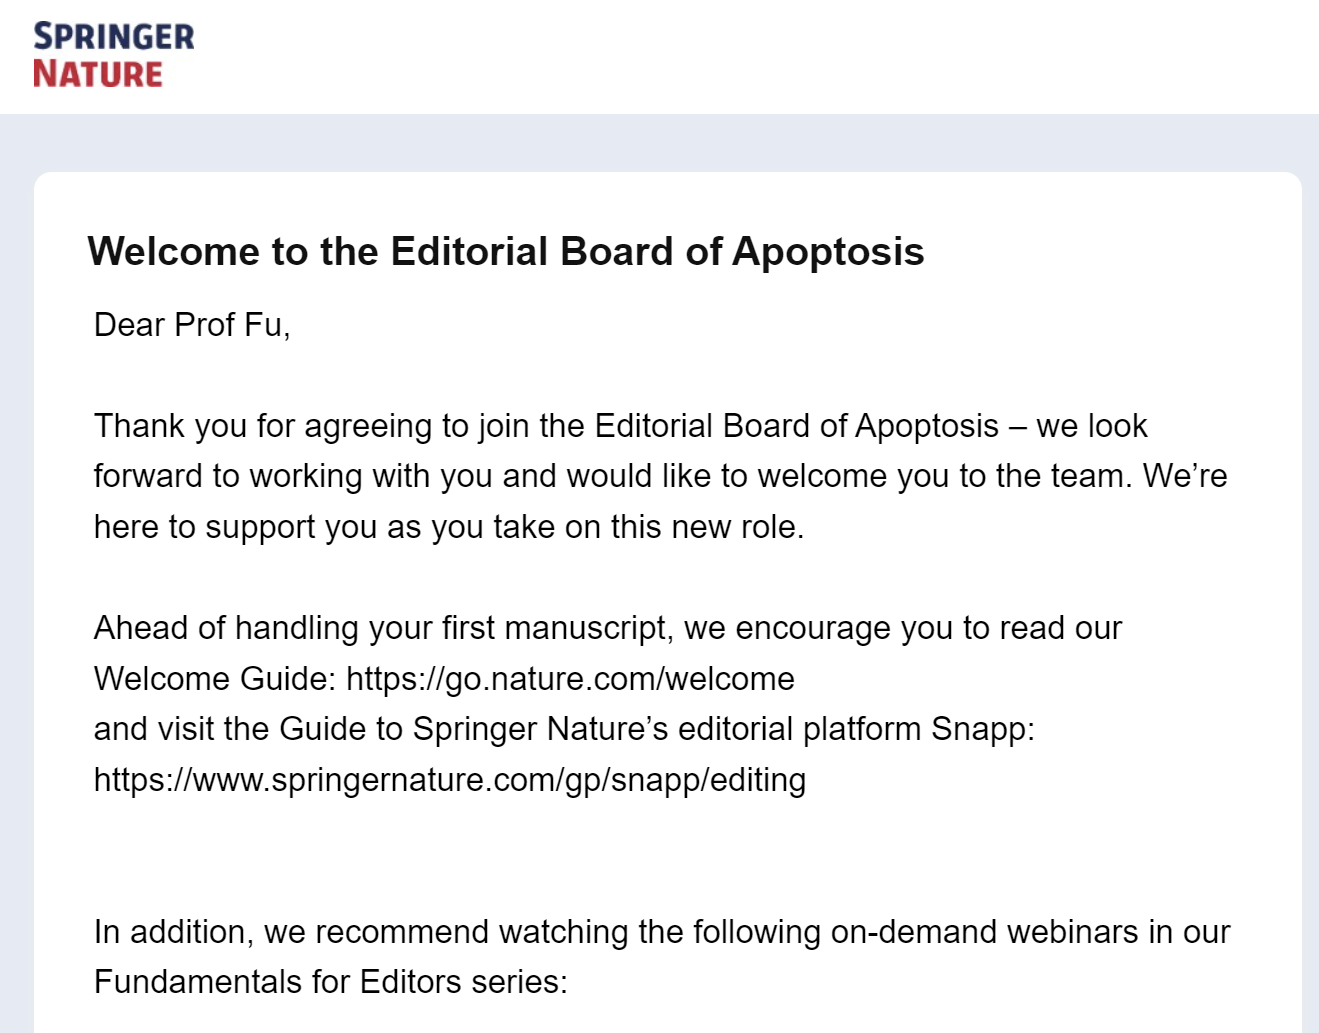Click the red word "NATURE" in the logo
The height and width of the screenshot is (1033, 1319).
click(x=98, y=74)
